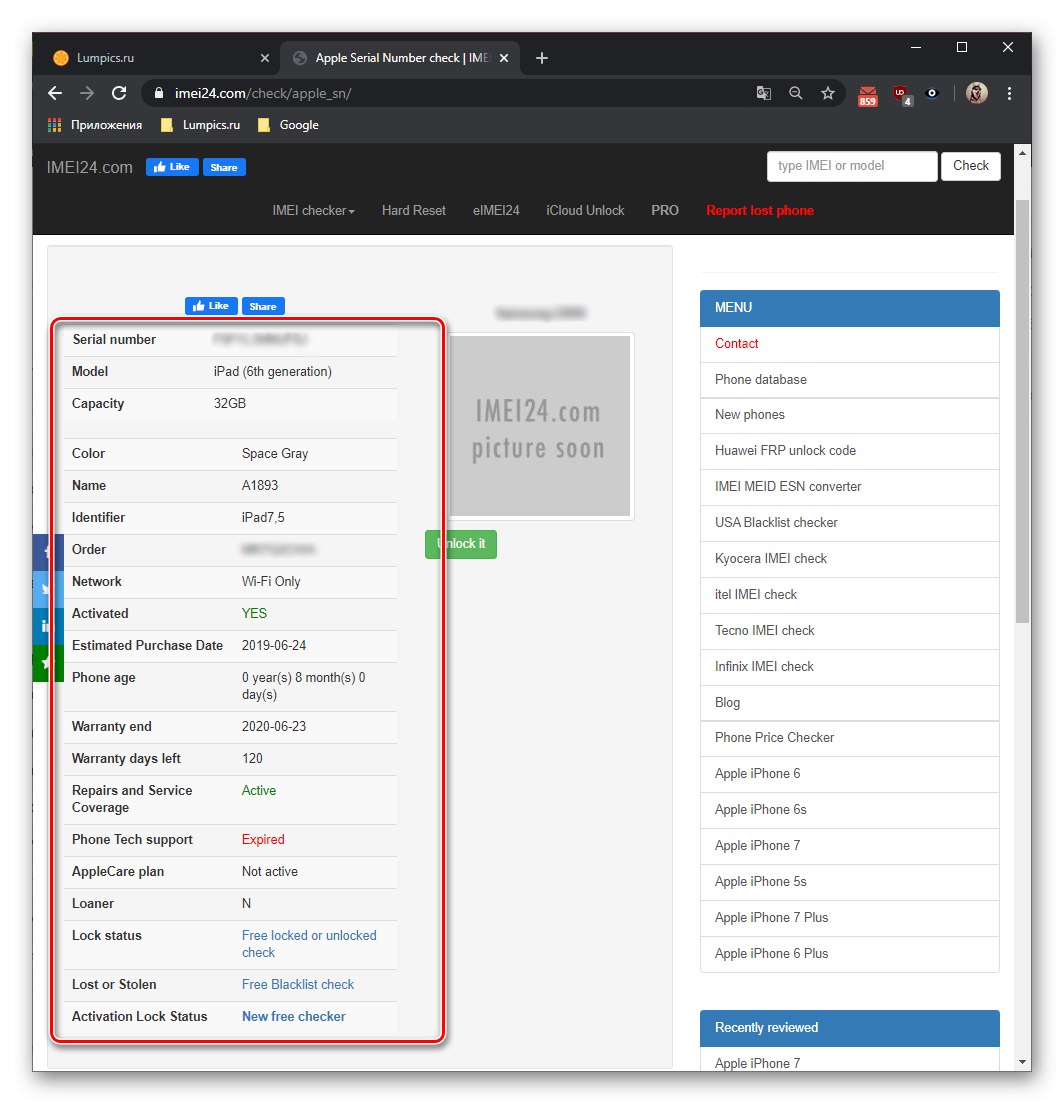Open IMEI MEID ESN converter link
The image size is (1064, 1104).
(x=849, y=487)
